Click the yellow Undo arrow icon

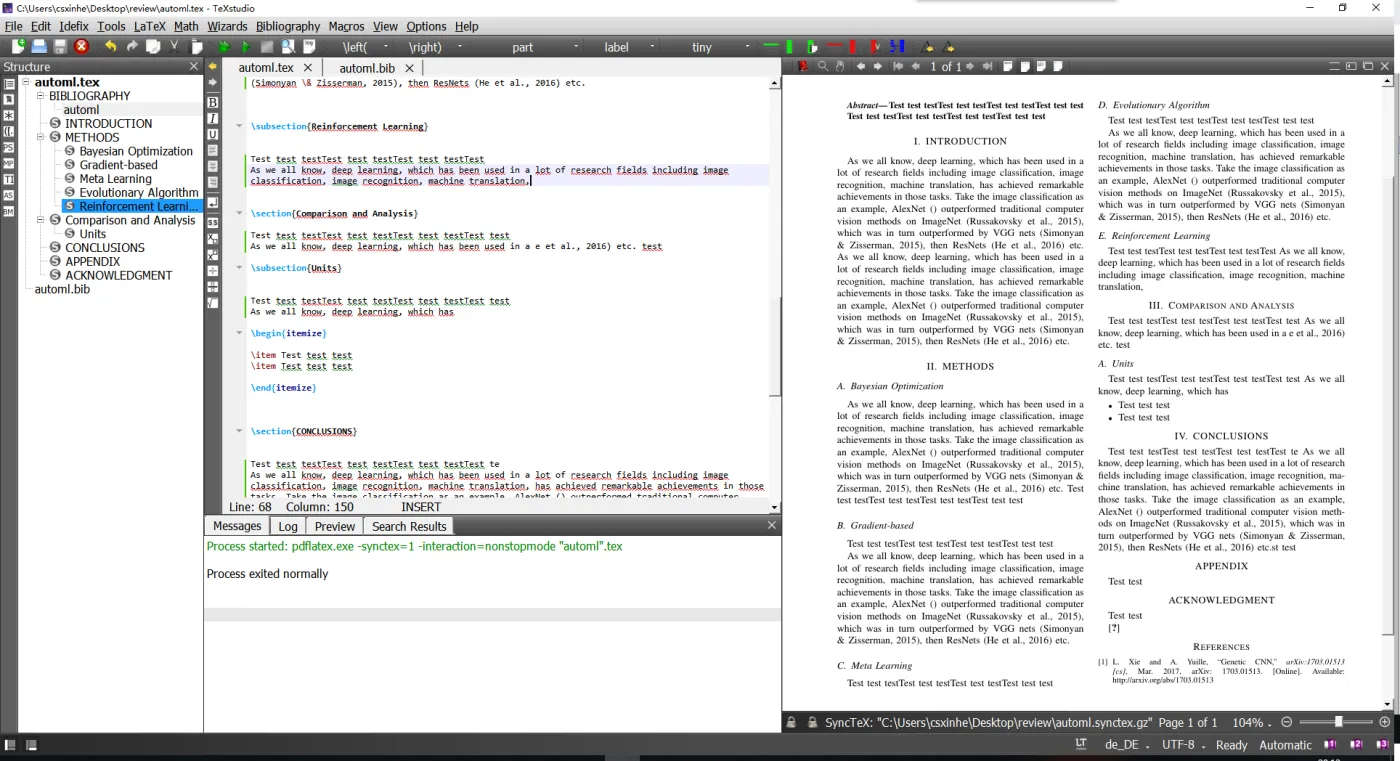click(x=110, y=46)
